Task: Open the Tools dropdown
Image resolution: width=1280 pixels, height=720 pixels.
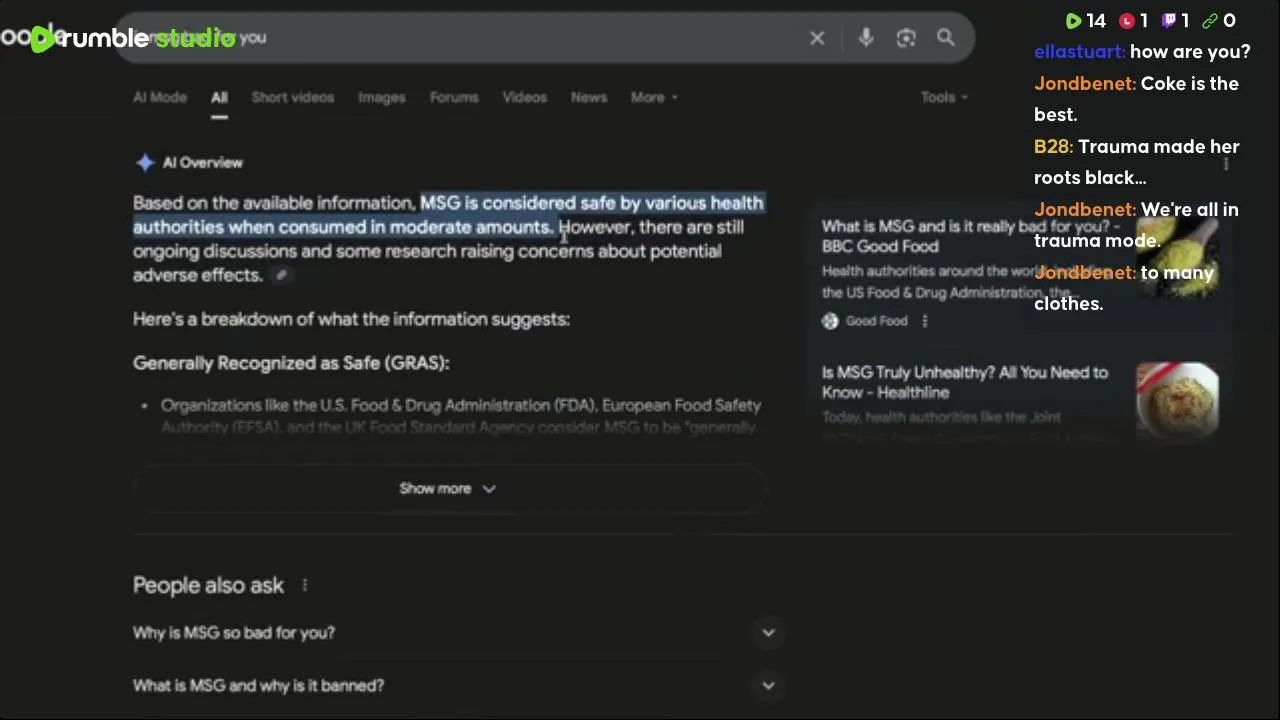Action: click(x=944, y=97)
